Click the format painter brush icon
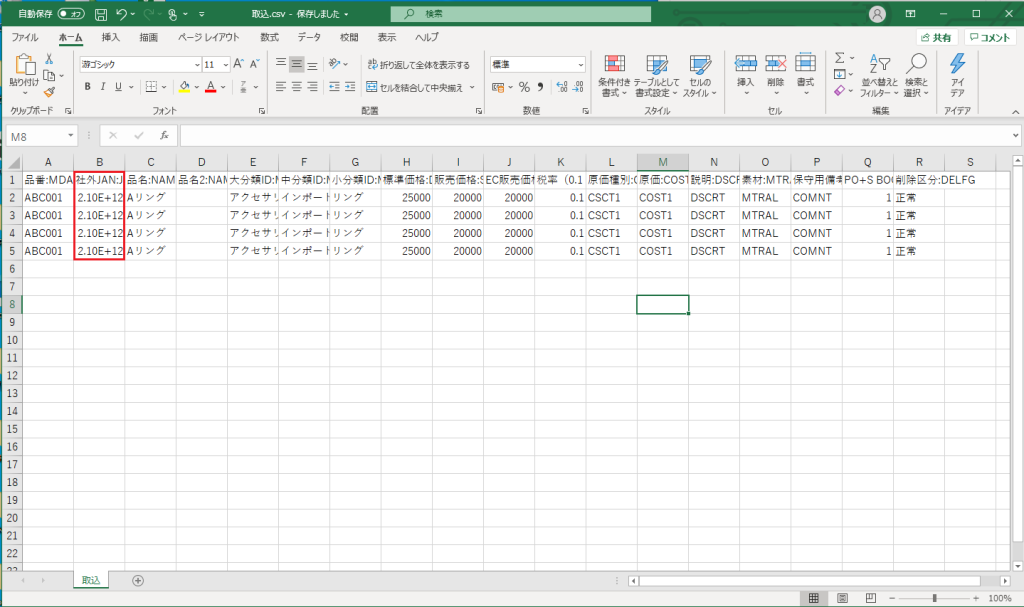Image resolution: width=1024 pixels, height=607 pixels. [x=49, y=92]
